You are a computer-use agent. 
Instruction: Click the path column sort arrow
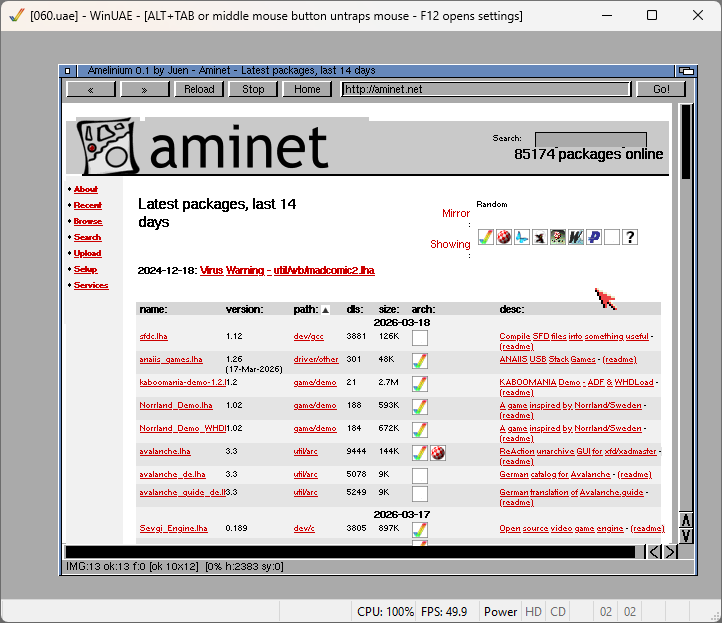(325, 310)
